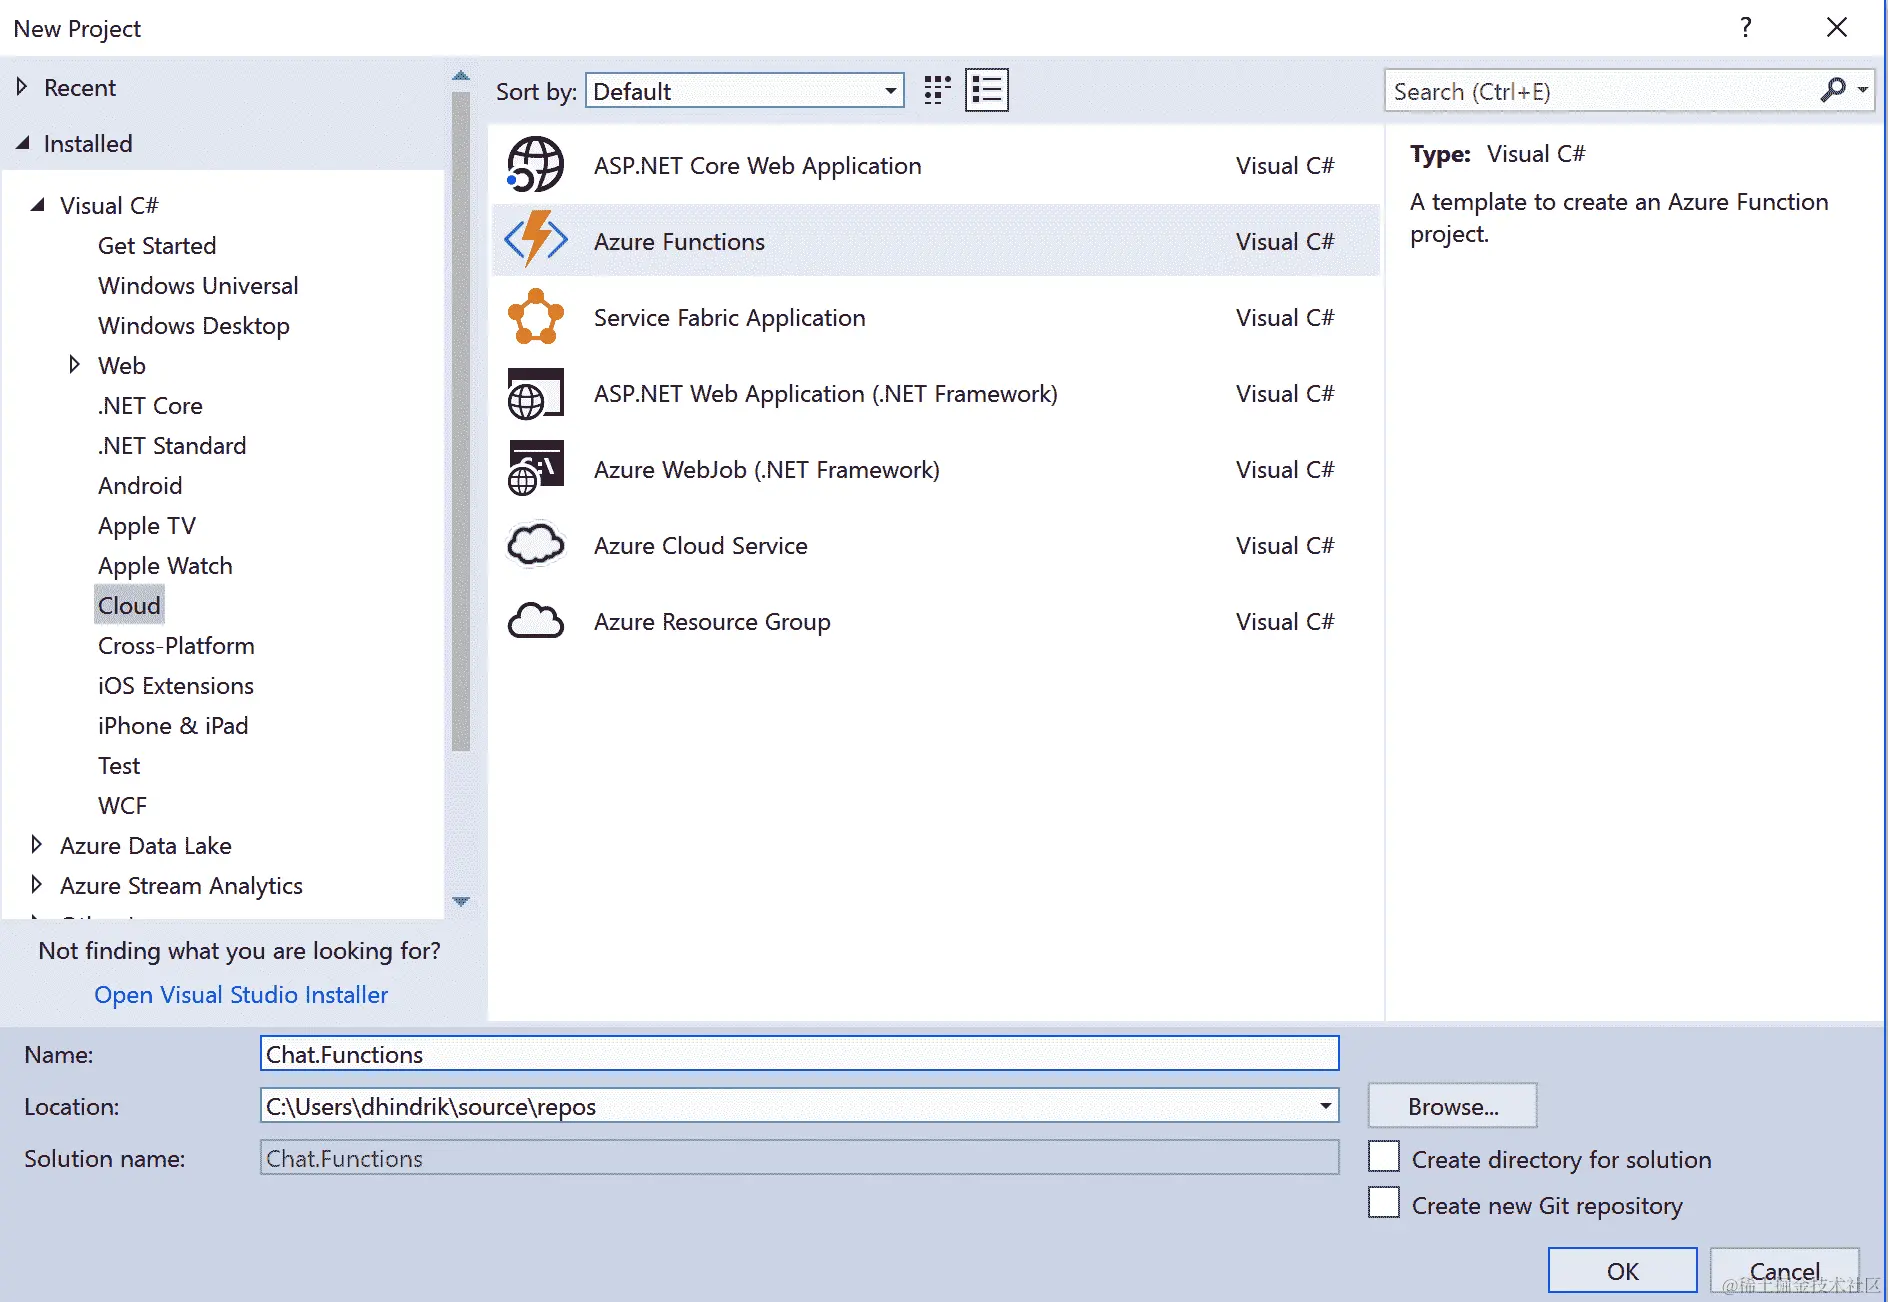Open the Location path dropdown arrow

pyautogui.click(x=1325, y=1106)
